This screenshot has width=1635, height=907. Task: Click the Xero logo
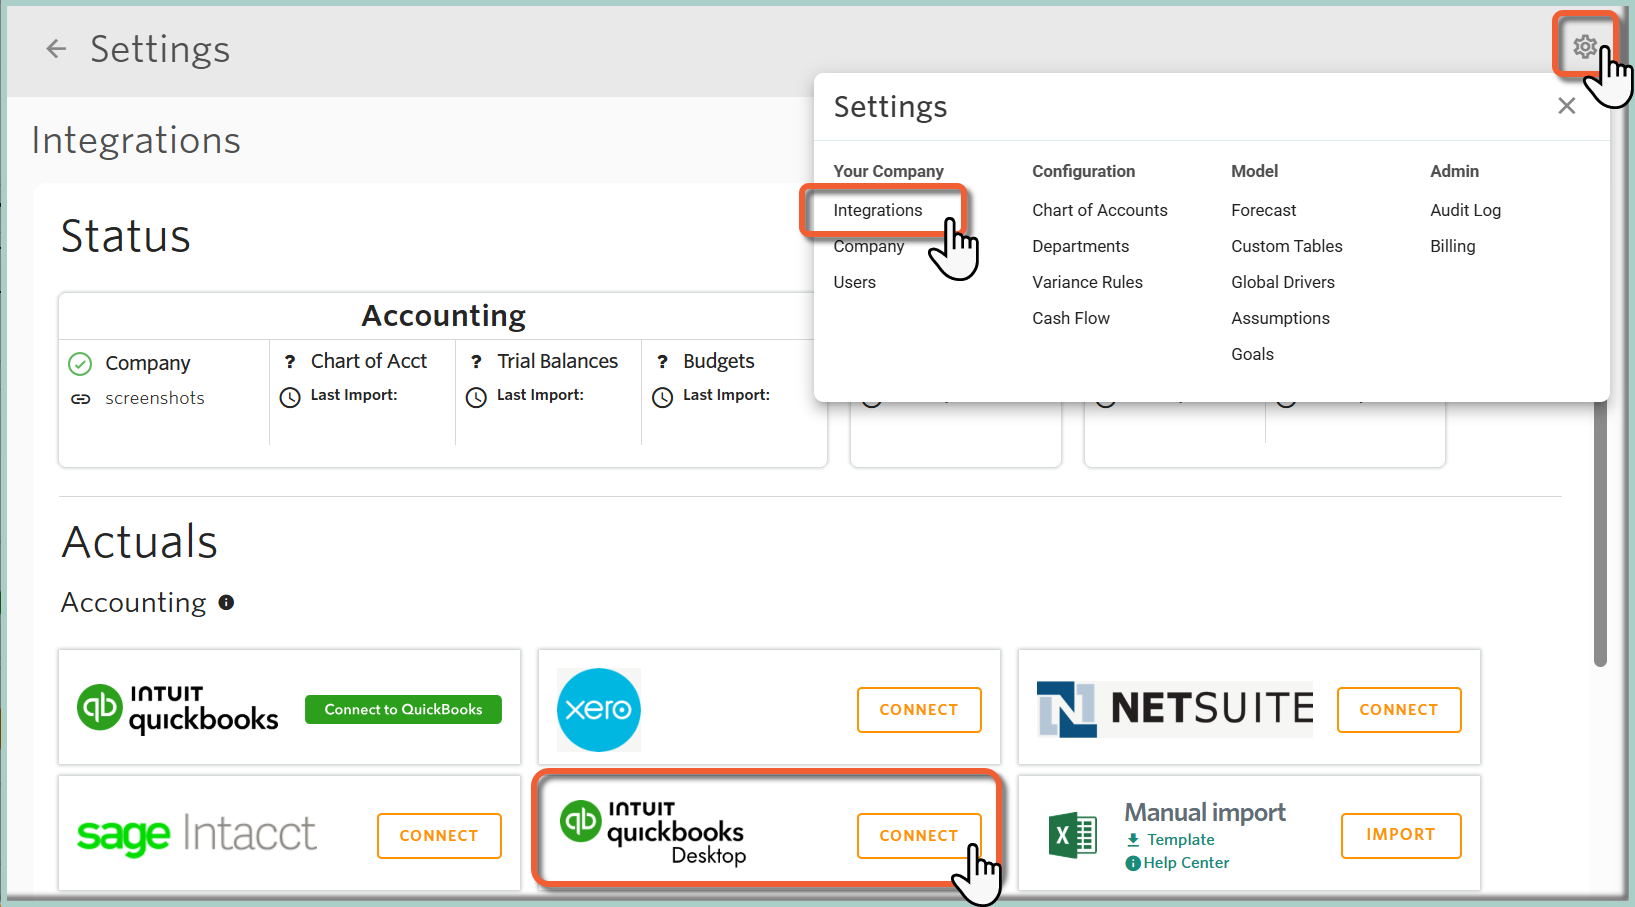(598, 709)
